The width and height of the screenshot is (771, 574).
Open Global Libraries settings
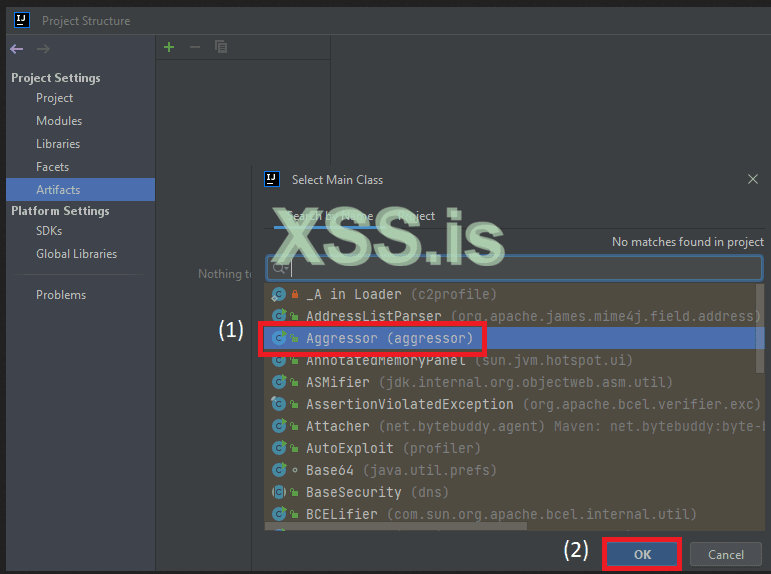(77, 254)
